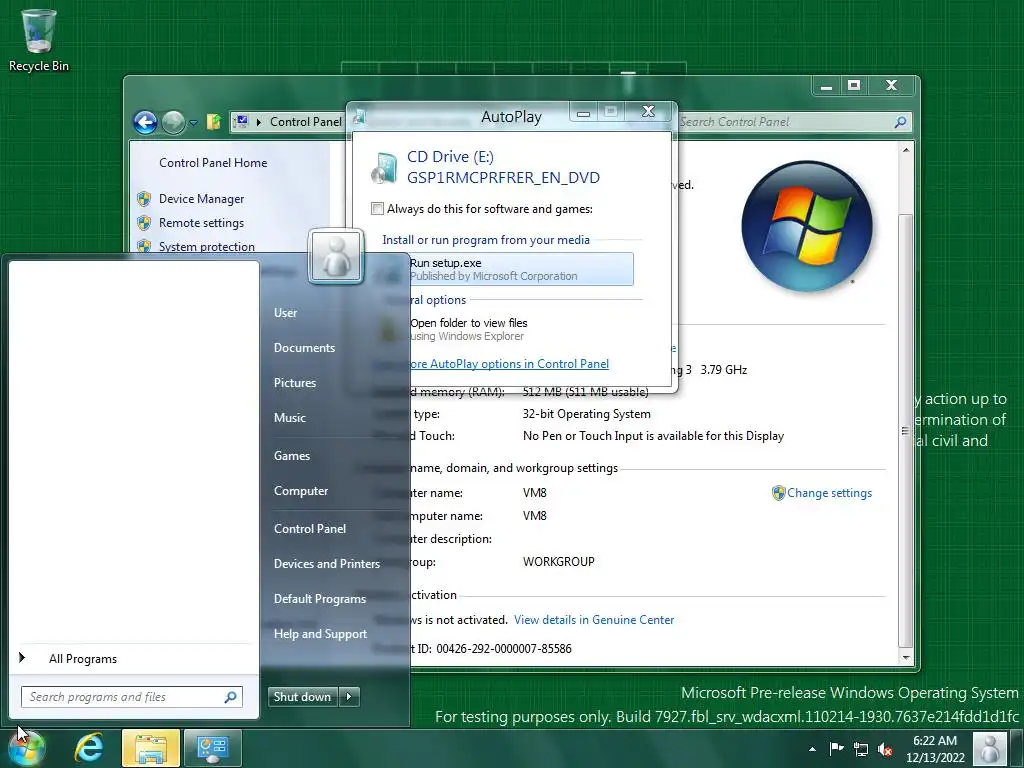Click the search magnifier in Control Panel
This screenshot has height=768, width=1024.
tap(900, 121)
